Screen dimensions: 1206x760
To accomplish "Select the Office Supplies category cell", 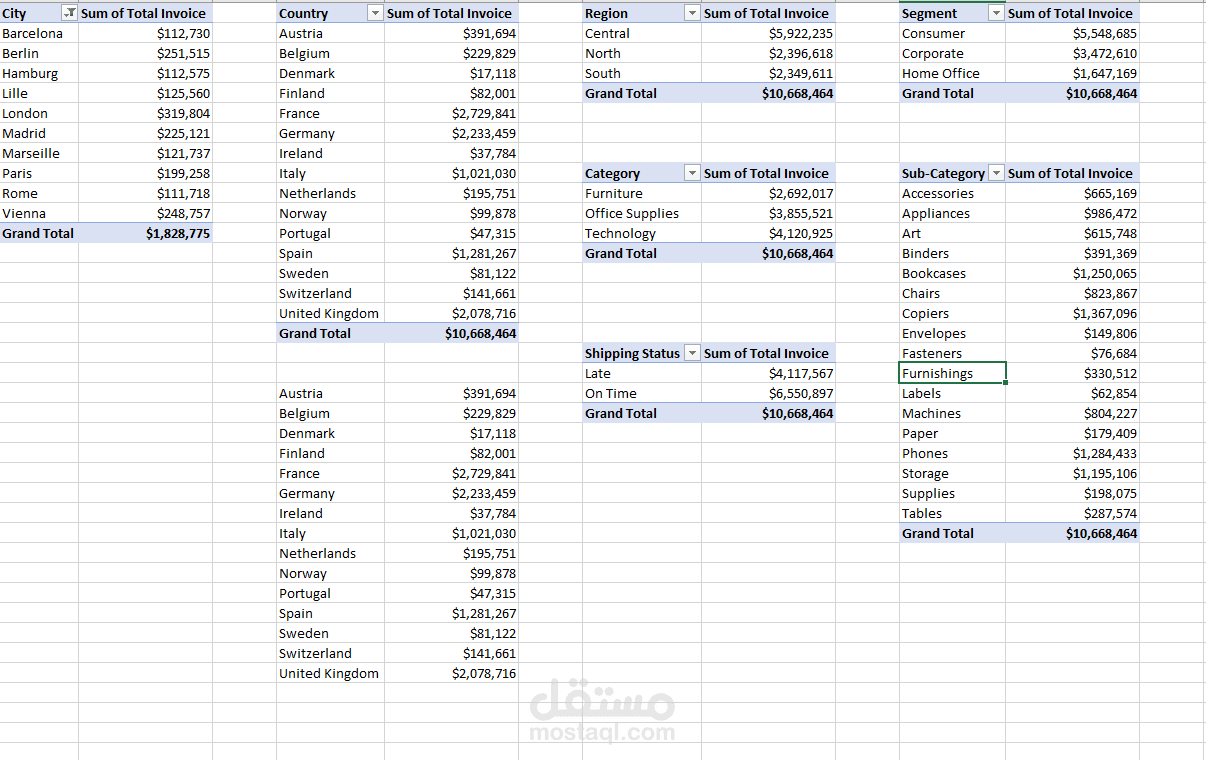I will (641, 213).
